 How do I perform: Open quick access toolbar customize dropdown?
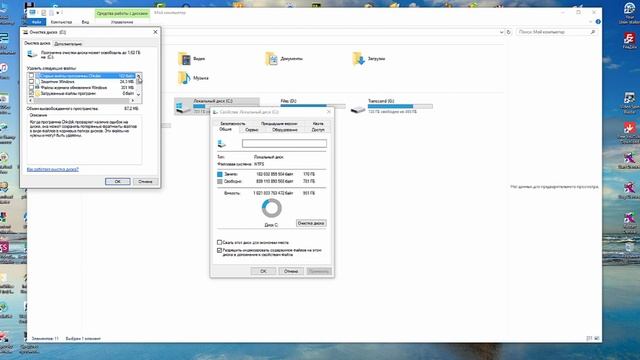58,13
